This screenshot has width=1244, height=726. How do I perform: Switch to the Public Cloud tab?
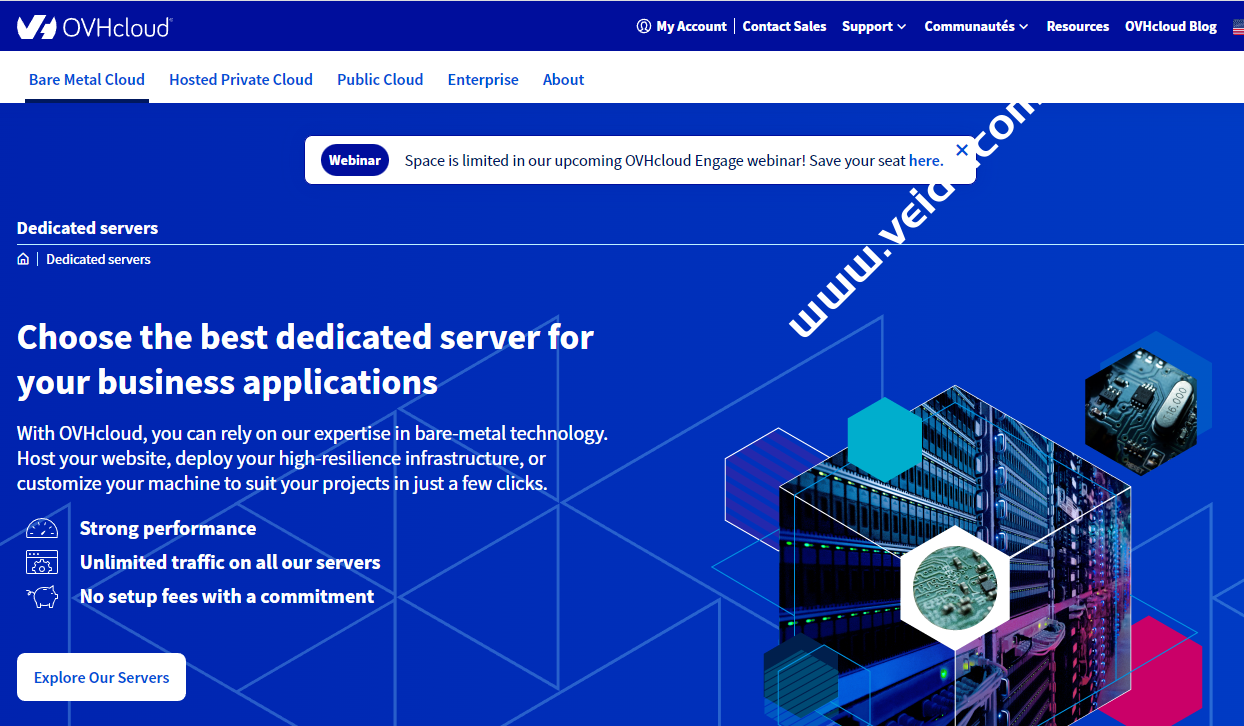[x=380, y=80]
